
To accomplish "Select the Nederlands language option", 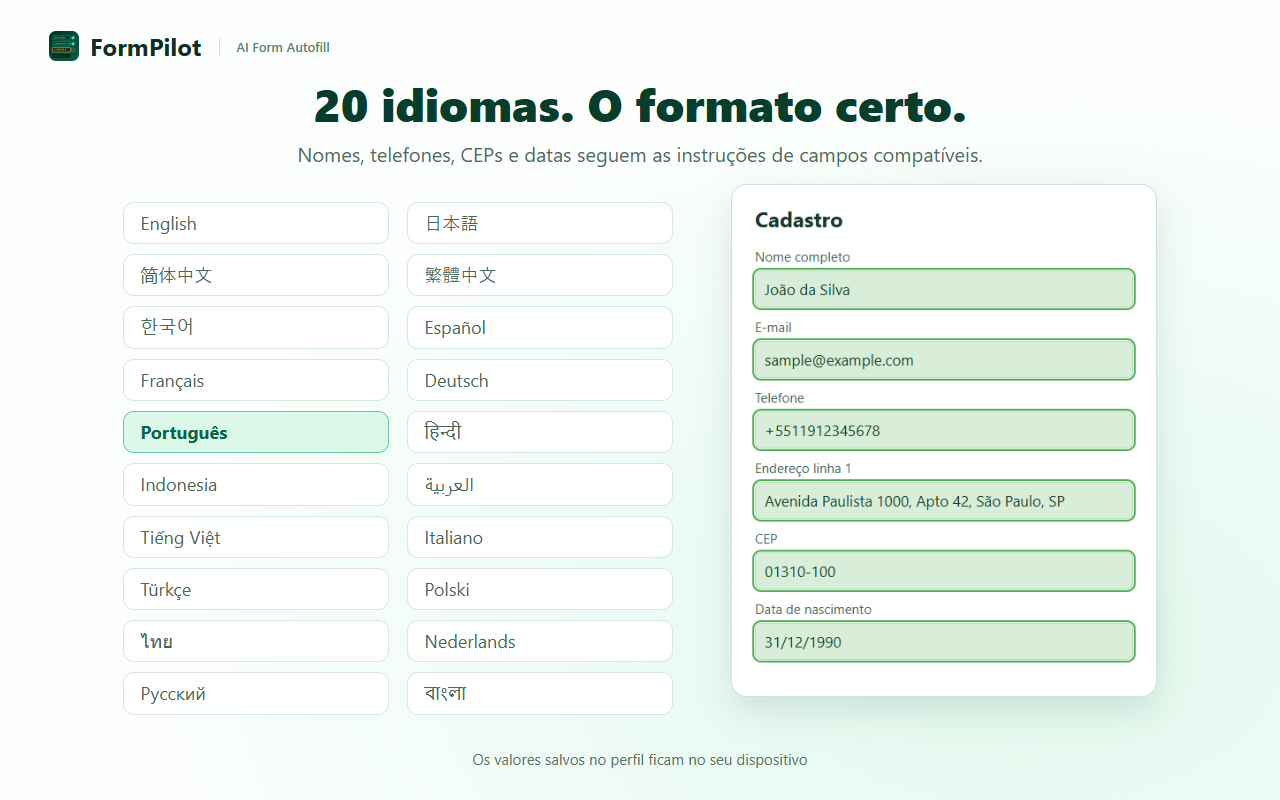I will tap(540, 641).
